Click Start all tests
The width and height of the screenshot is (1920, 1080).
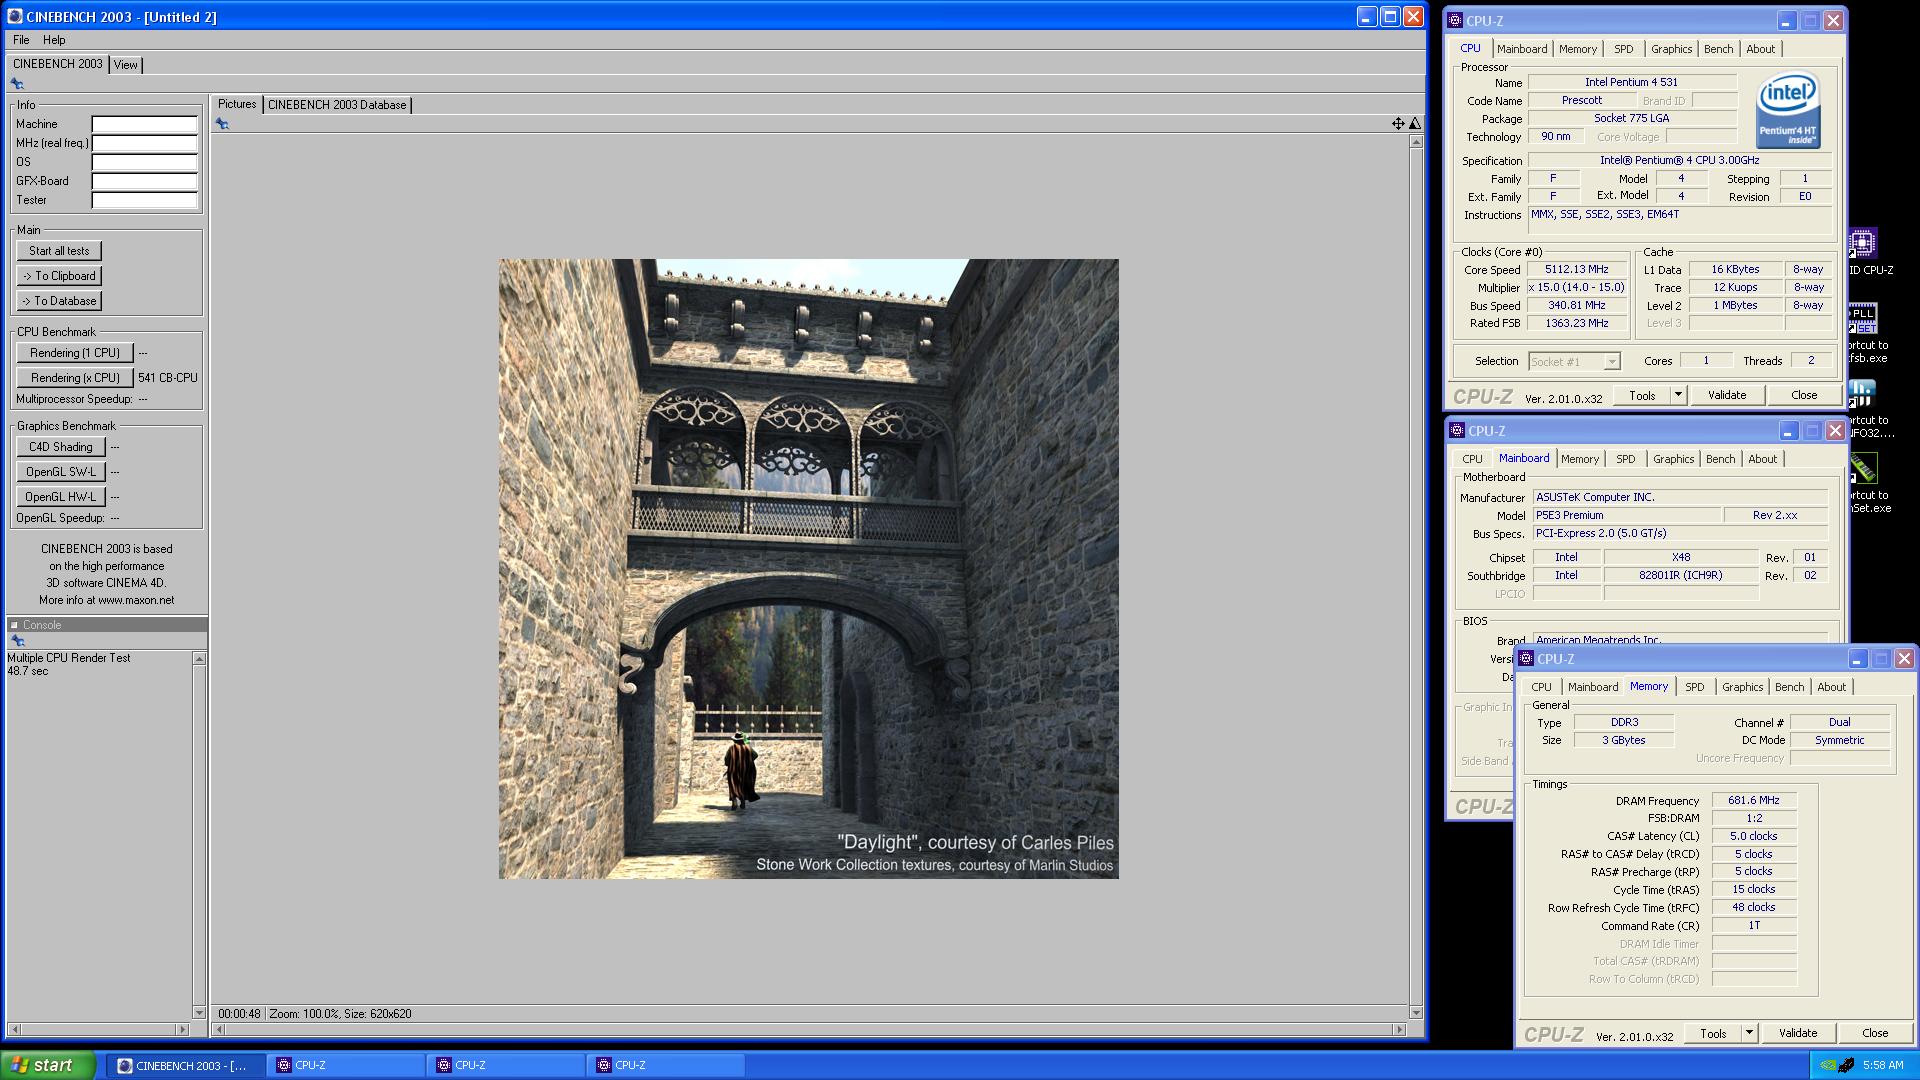click(x=59, y=251)
